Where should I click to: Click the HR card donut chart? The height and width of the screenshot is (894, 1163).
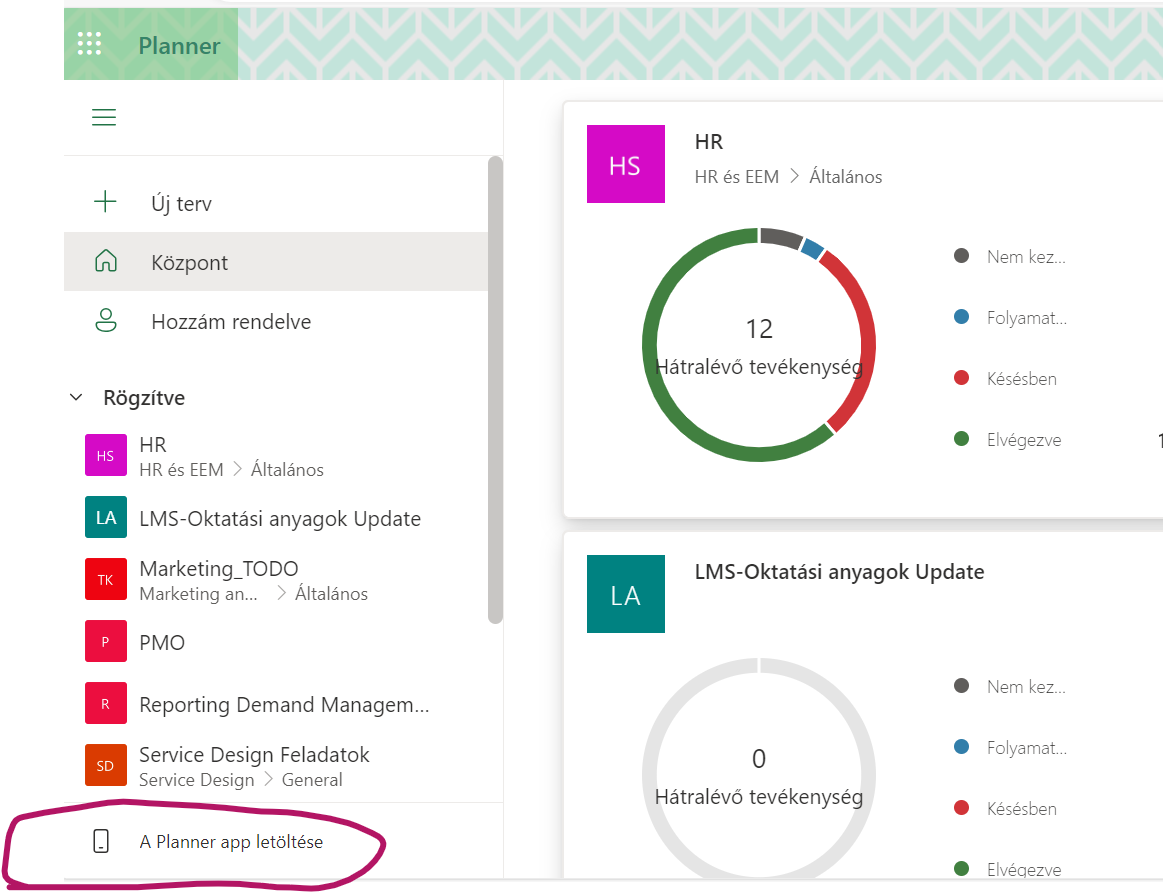point(759,345)
